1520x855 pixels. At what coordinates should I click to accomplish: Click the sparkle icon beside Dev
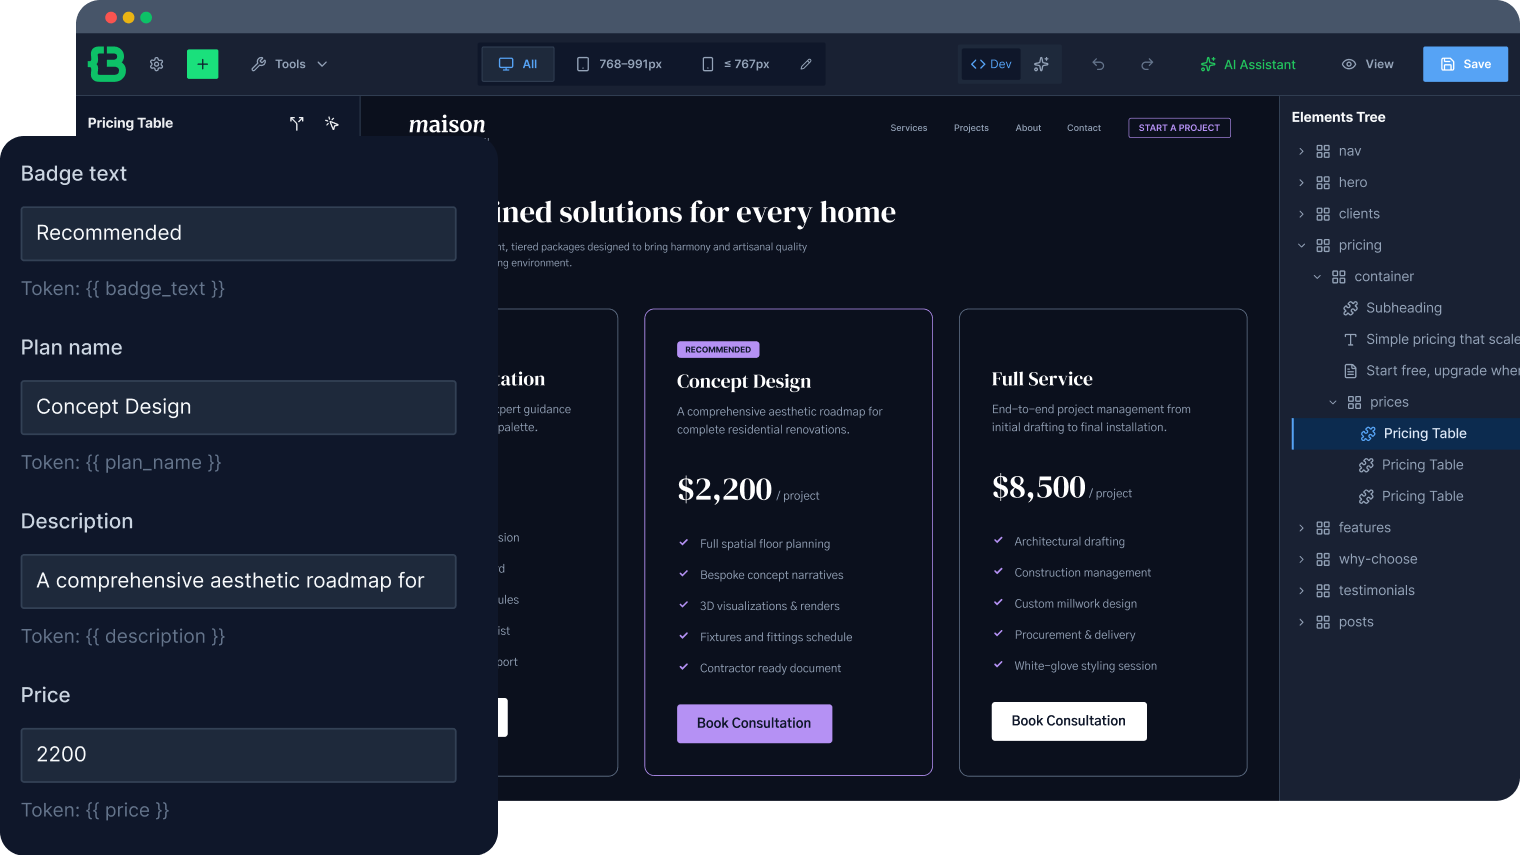pyautogui.click(x=1041, y=64)
